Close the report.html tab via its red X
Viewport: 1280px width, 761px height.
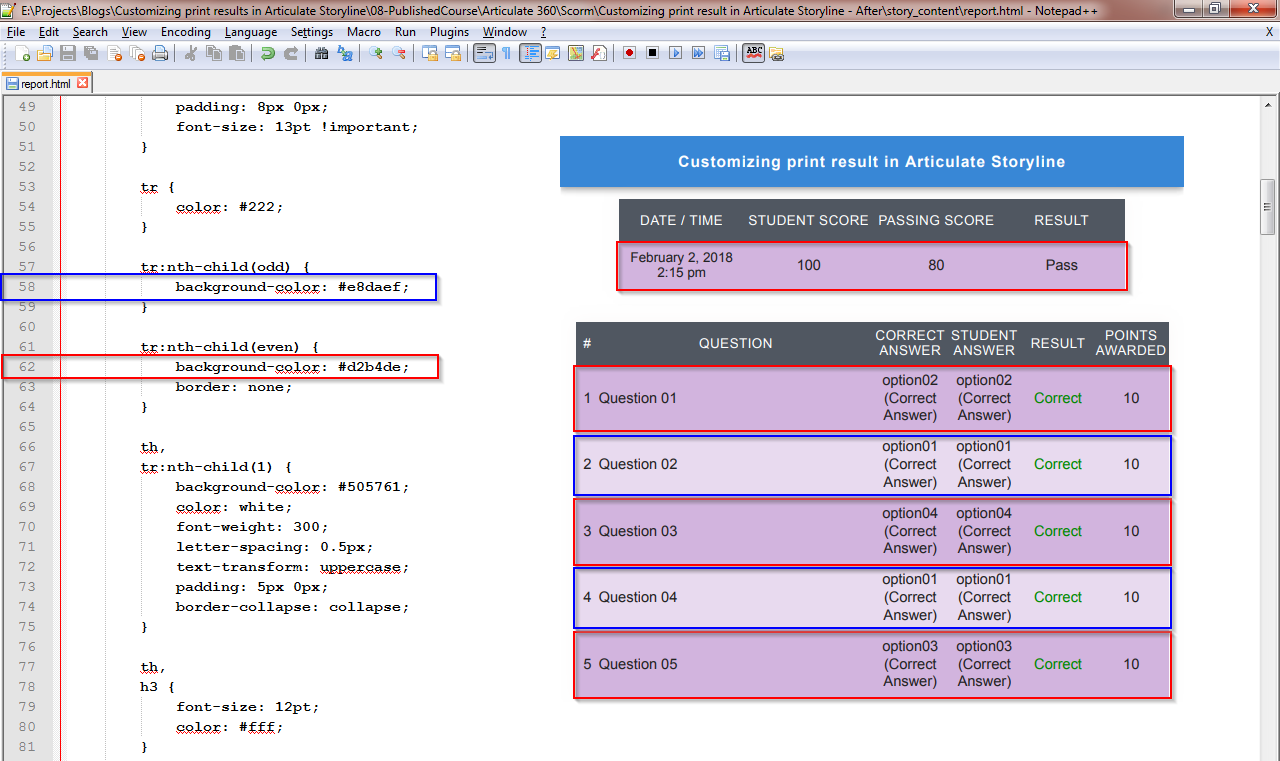[82, 84]
